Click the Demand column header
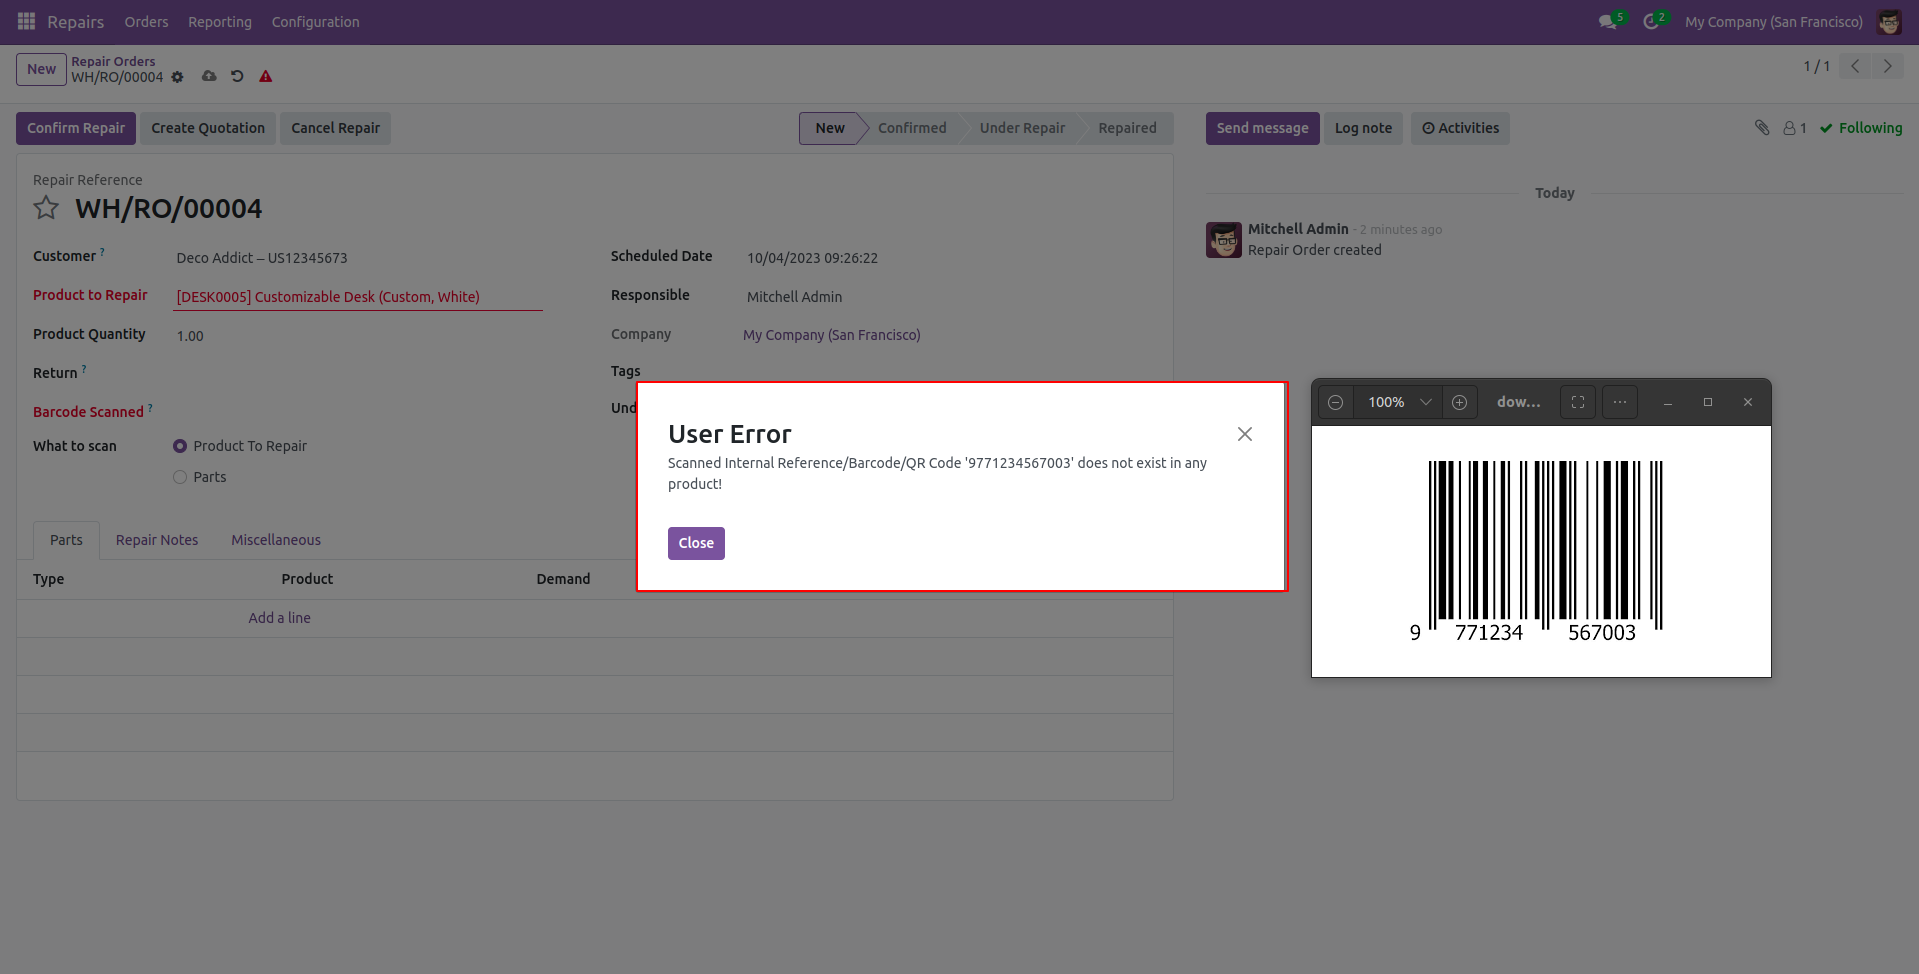1919x974 pixels. click(563, 579)
